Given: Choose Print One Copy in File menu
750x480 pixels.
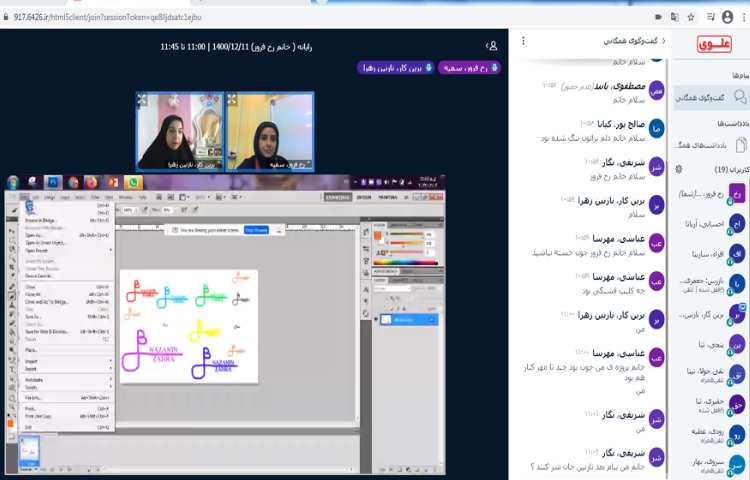Looking at the screenshot, I should (67, 416).
